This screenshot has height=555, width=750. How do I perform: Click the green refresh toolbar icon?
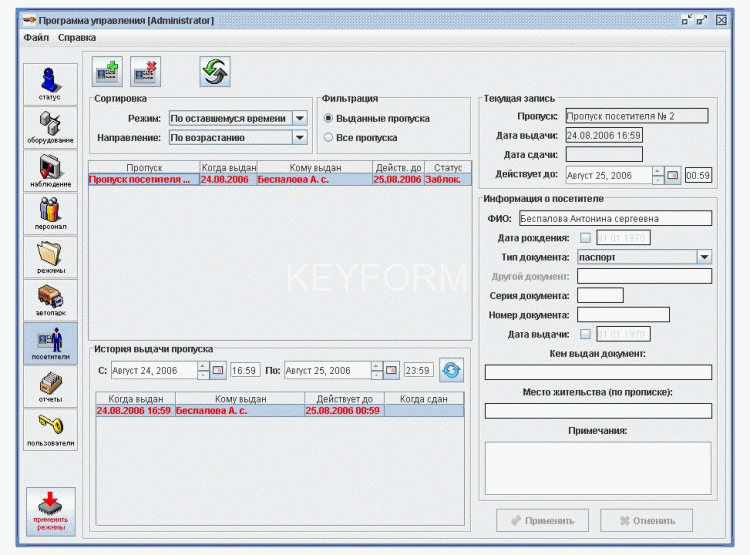[x=214, y=72]
